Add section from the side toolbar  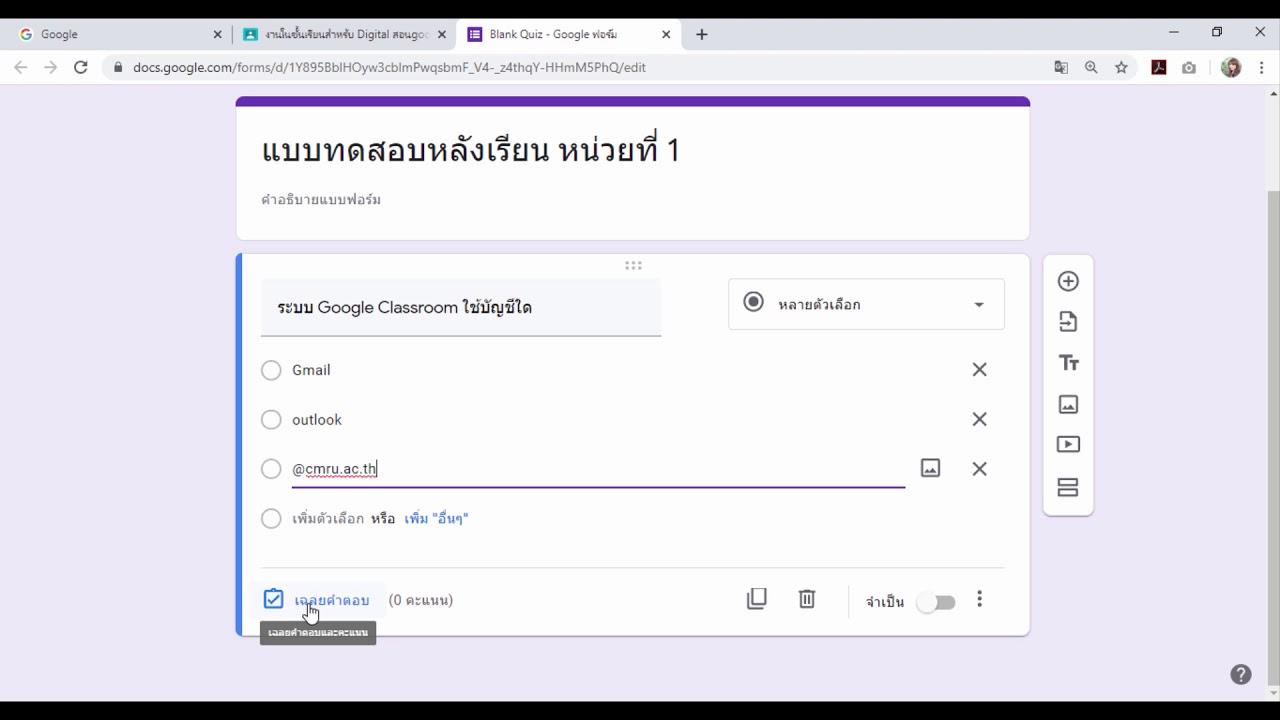(1068, 487)
